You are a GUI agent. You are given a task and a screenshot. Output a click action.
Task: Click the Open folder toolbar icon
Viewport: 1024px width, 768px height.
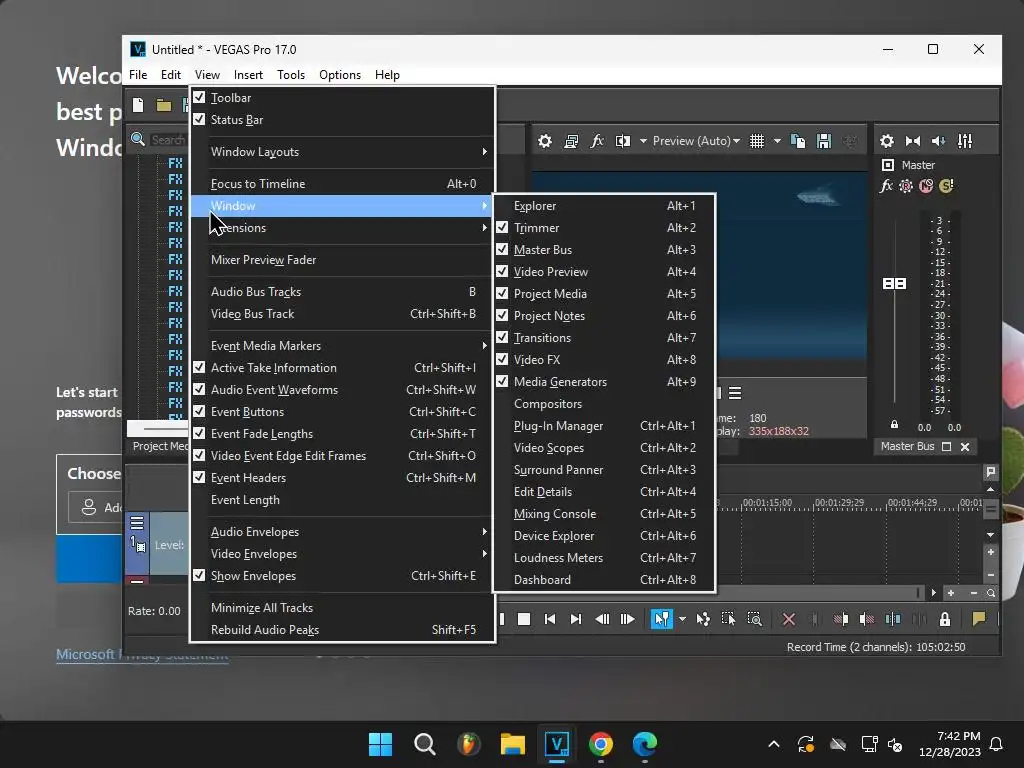pyautogui.click(x=164, y=105)
